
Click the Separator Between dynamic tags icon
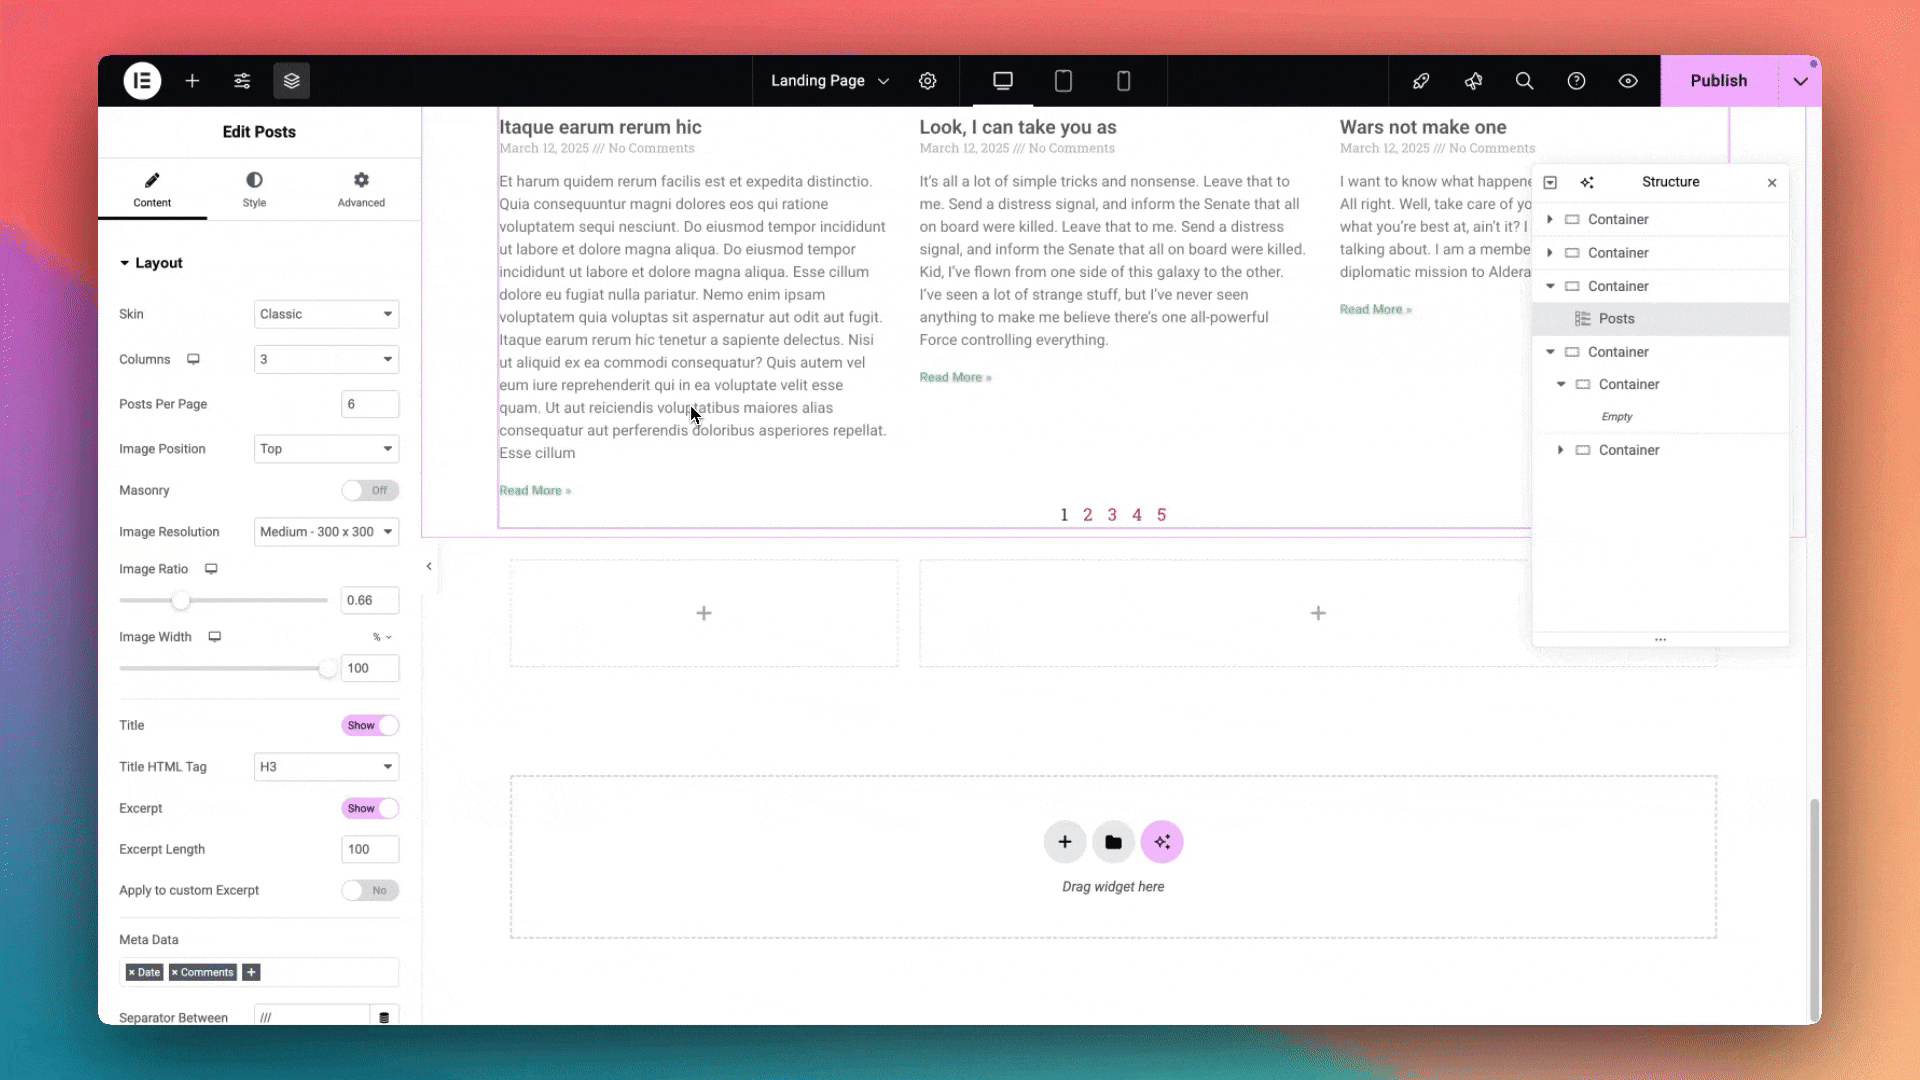click(x=384, y=1017)
